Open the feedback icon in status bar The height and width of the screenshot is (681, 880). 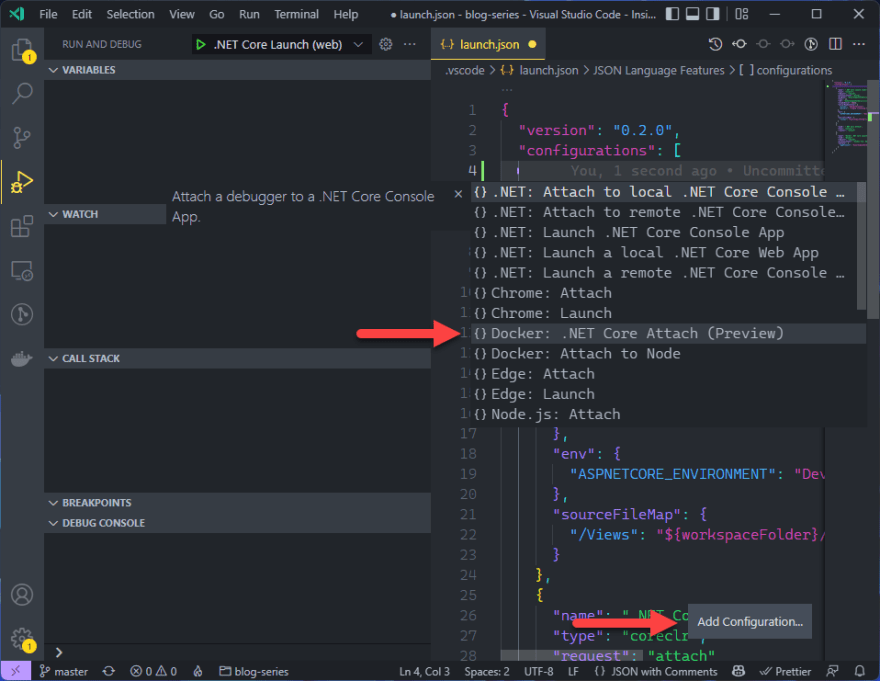pos(833,671)
